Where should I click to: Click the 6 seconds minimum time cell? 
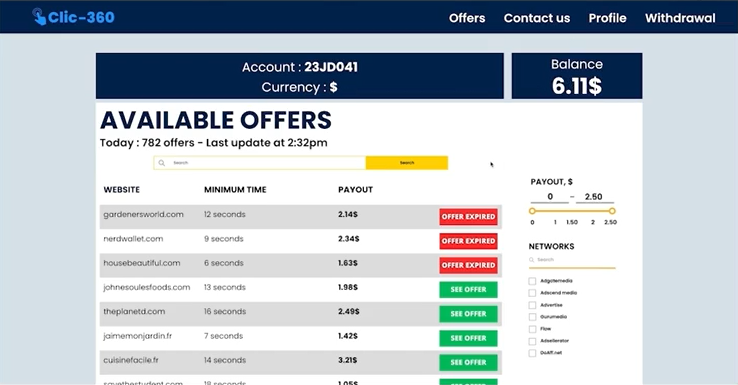(224, 263)
